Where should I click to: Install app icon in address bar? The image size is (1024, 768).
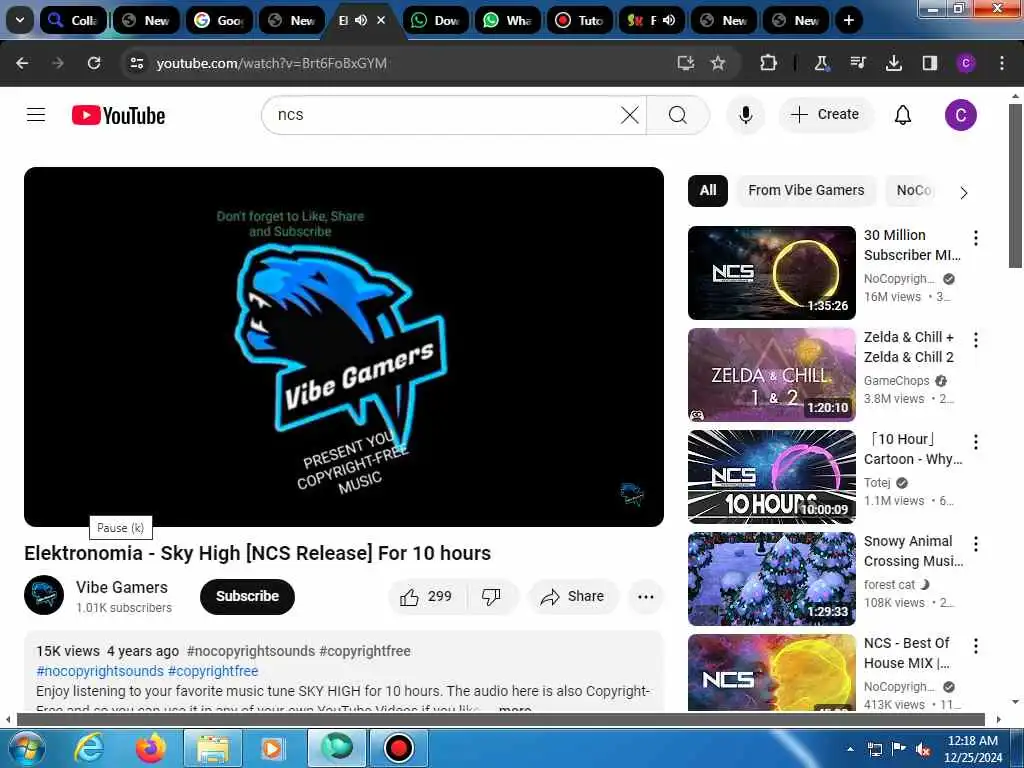[685, 63]
